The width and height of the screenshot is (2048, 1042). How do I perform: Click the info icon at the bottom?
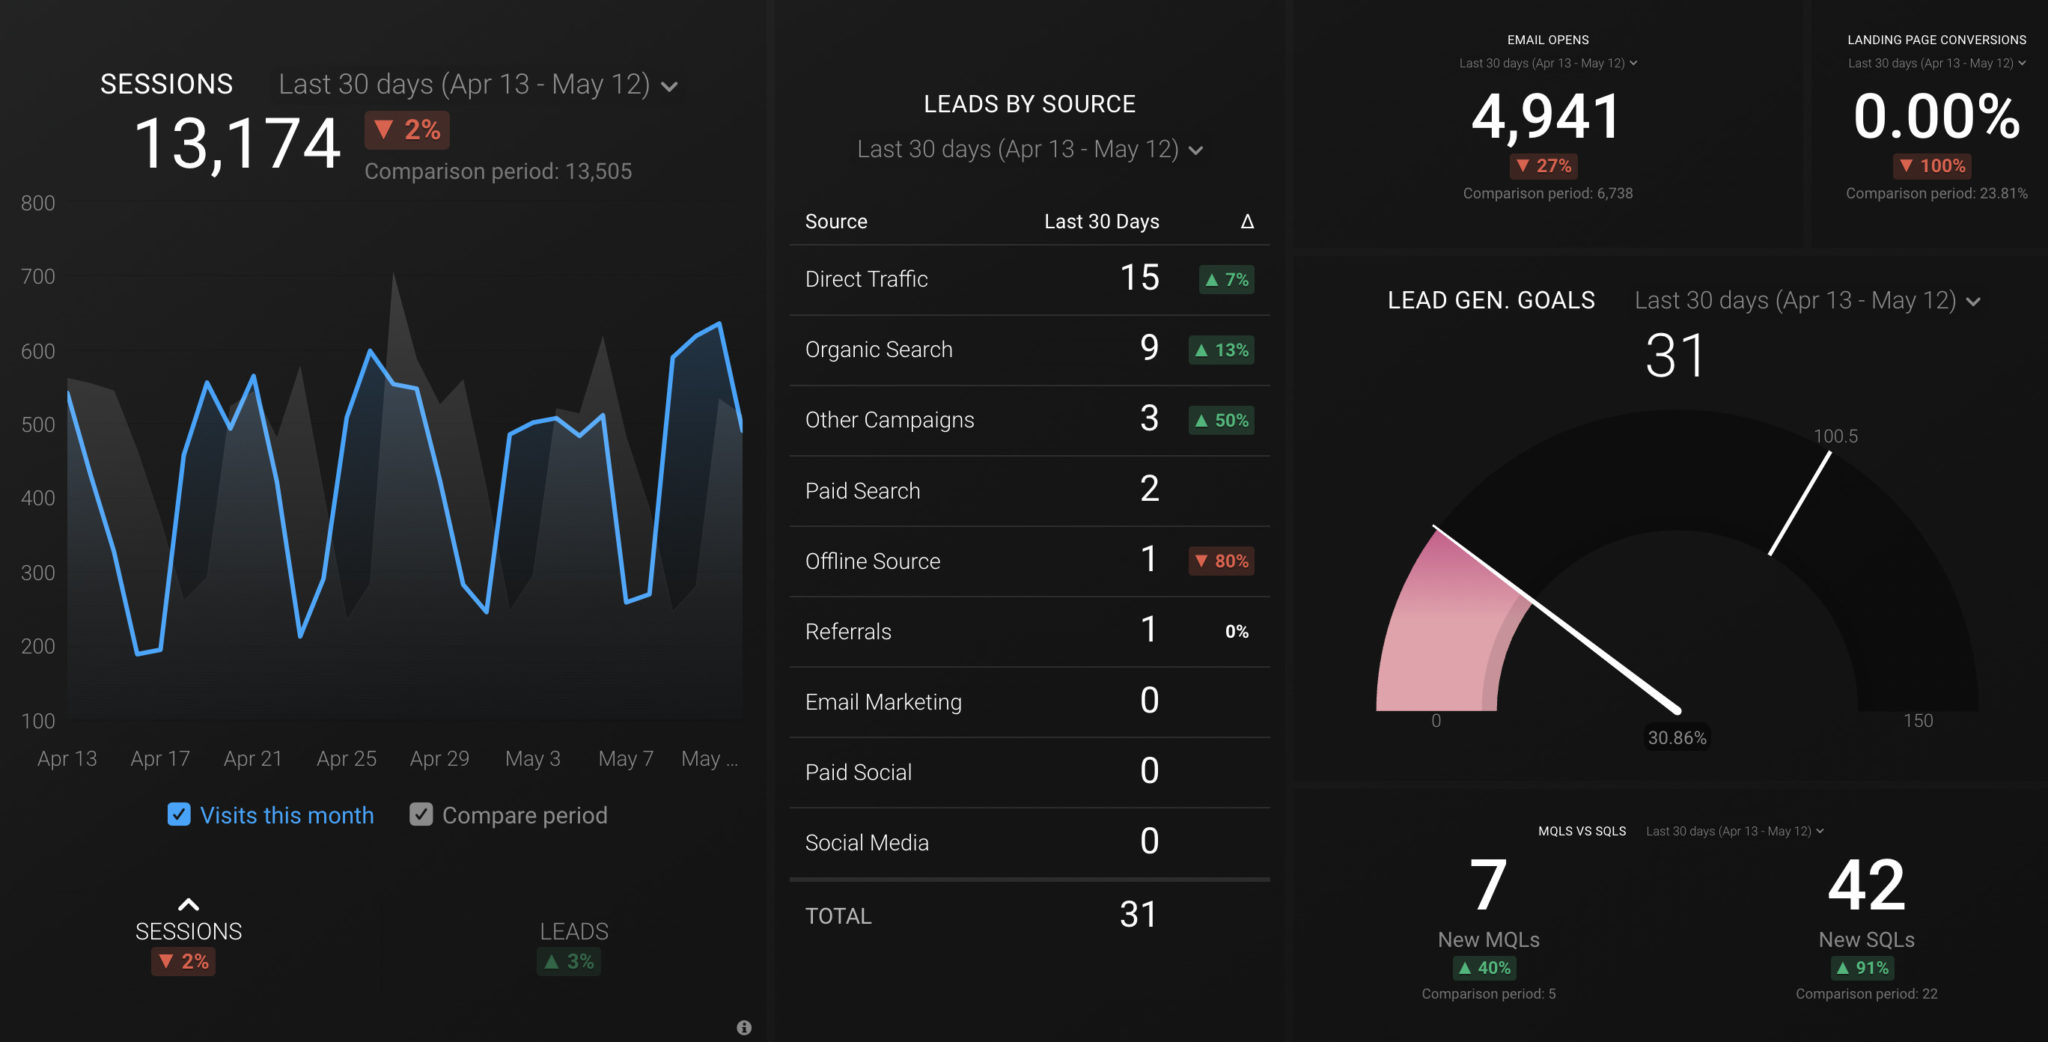point(744,1027)
